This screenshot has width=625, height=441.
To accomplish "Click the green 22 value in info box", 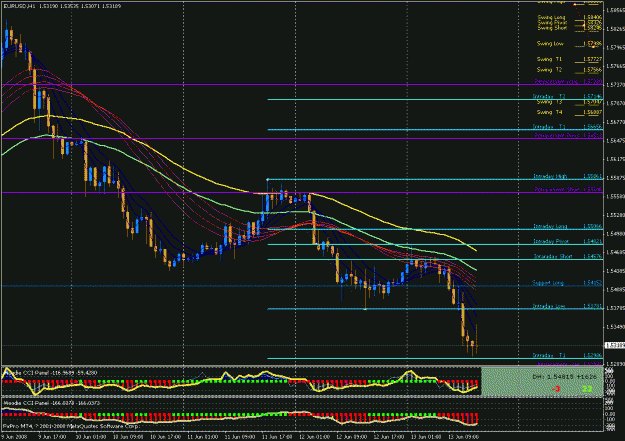I will point(587,389).
